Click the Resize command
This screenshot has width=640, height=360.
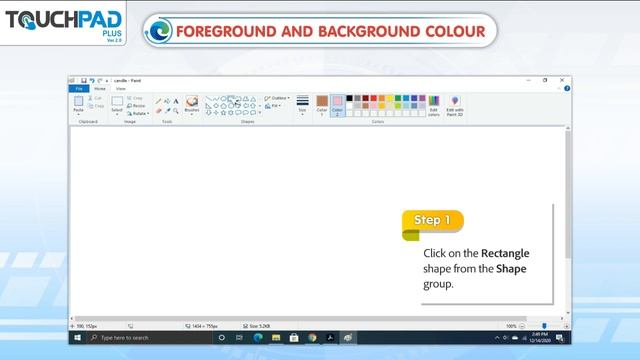point(136,106)
